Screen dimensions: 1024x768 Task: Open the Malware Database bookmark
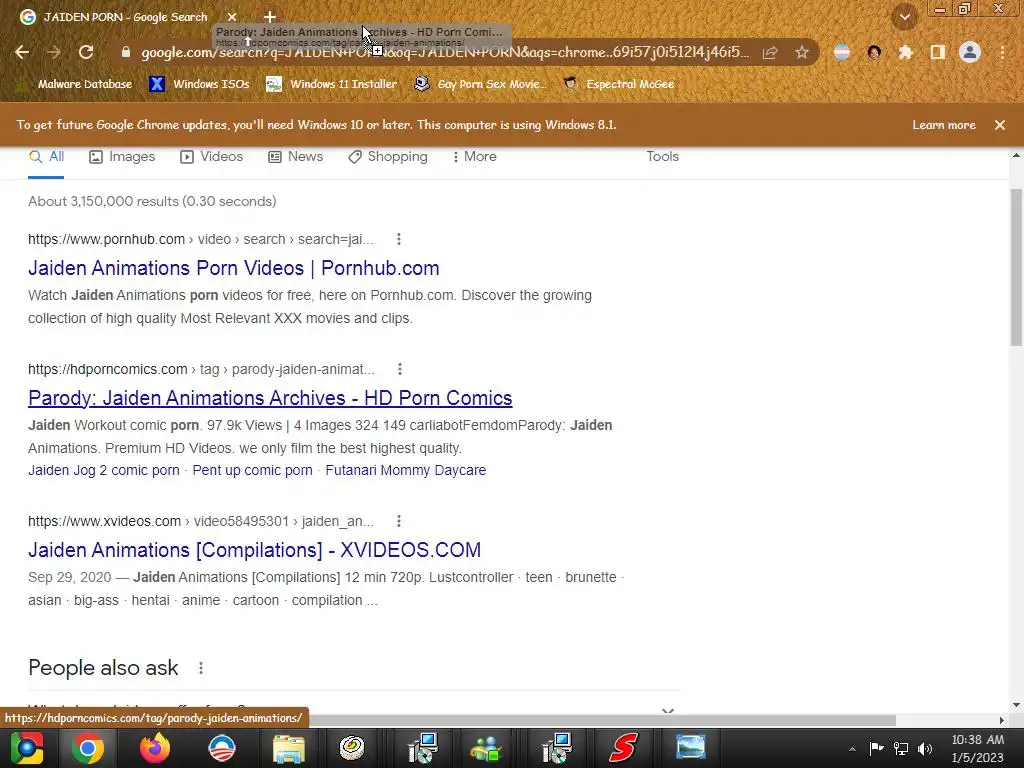pos(76,84)
